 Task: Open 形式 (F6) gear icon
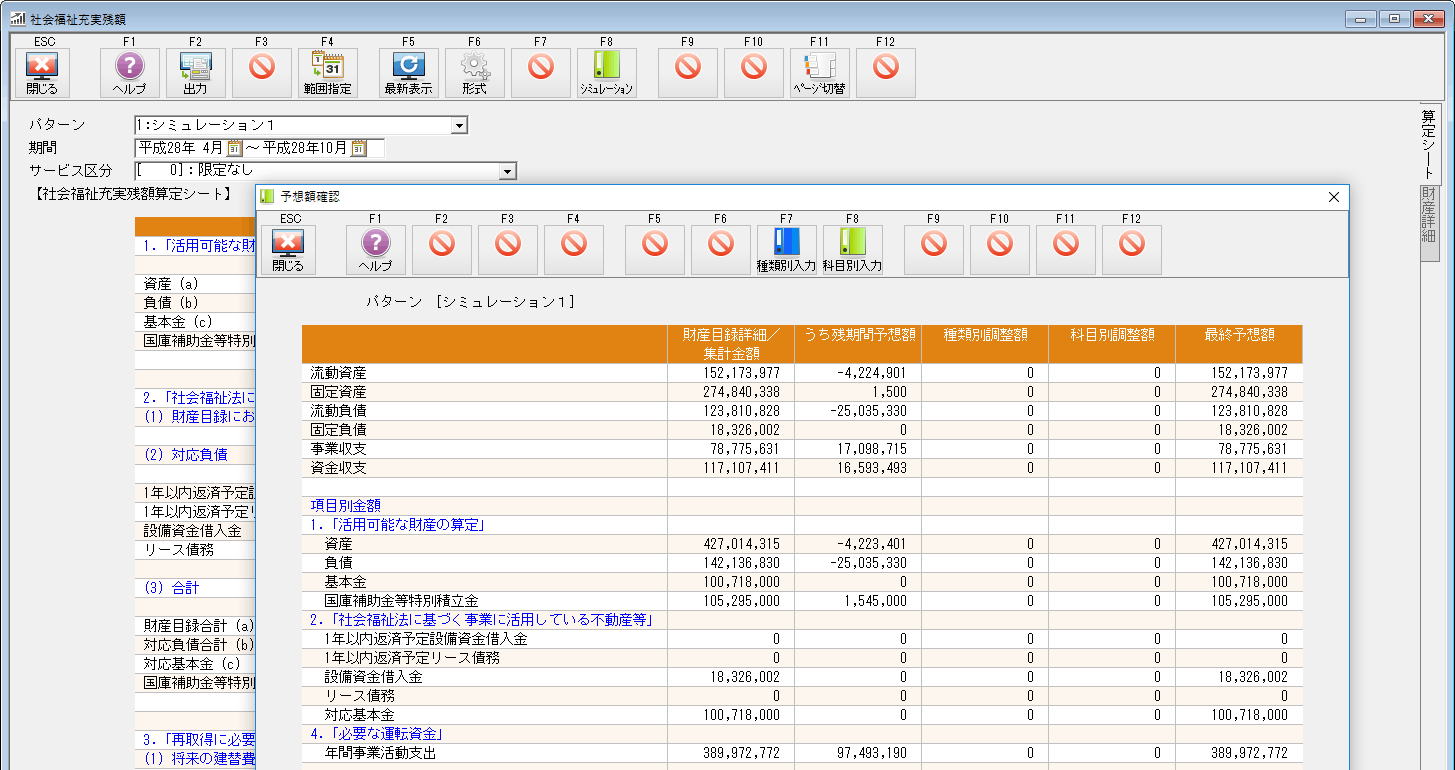click(474, 72)
